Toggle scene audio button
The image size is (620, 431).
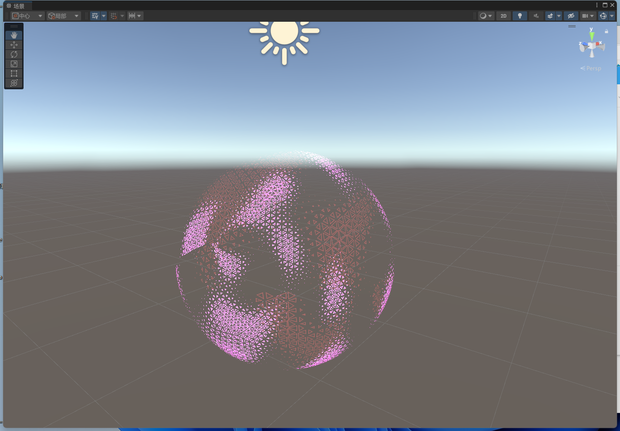pyautogui.click(x=536, y=16)
